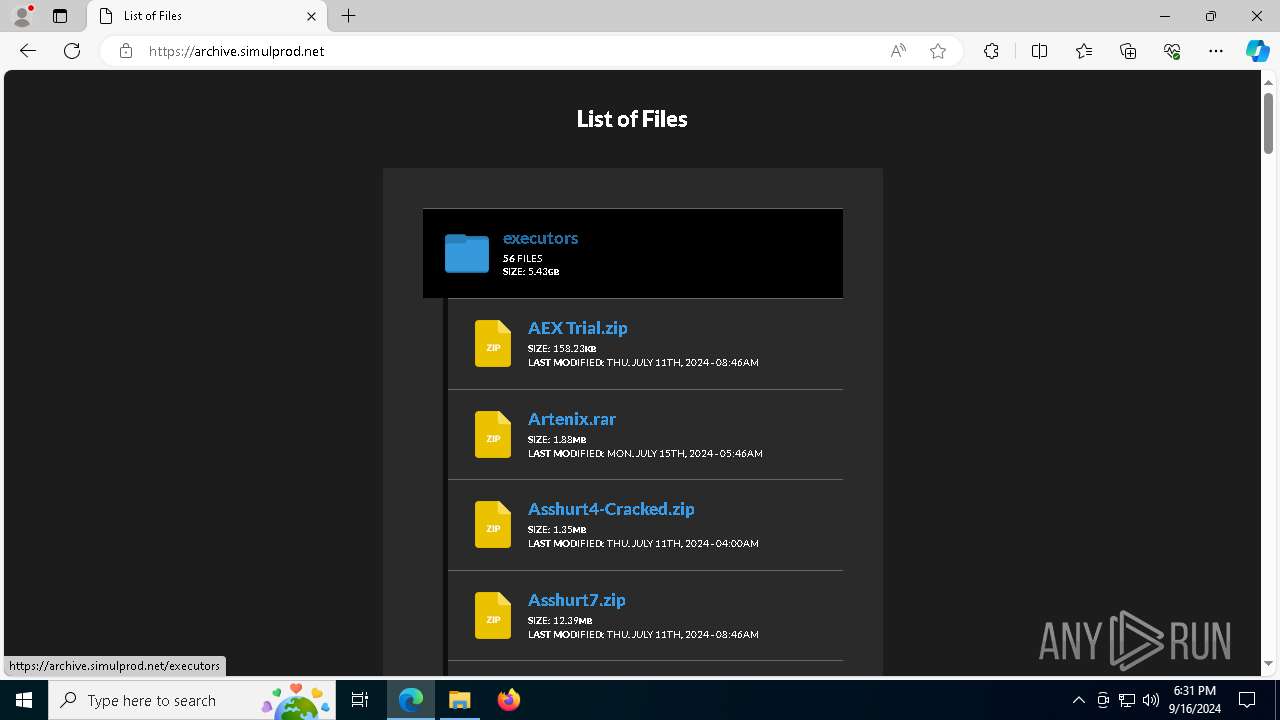Screen dimensions: 1280x720
Task: Select the List of Files tab
Action: (207, 16)
